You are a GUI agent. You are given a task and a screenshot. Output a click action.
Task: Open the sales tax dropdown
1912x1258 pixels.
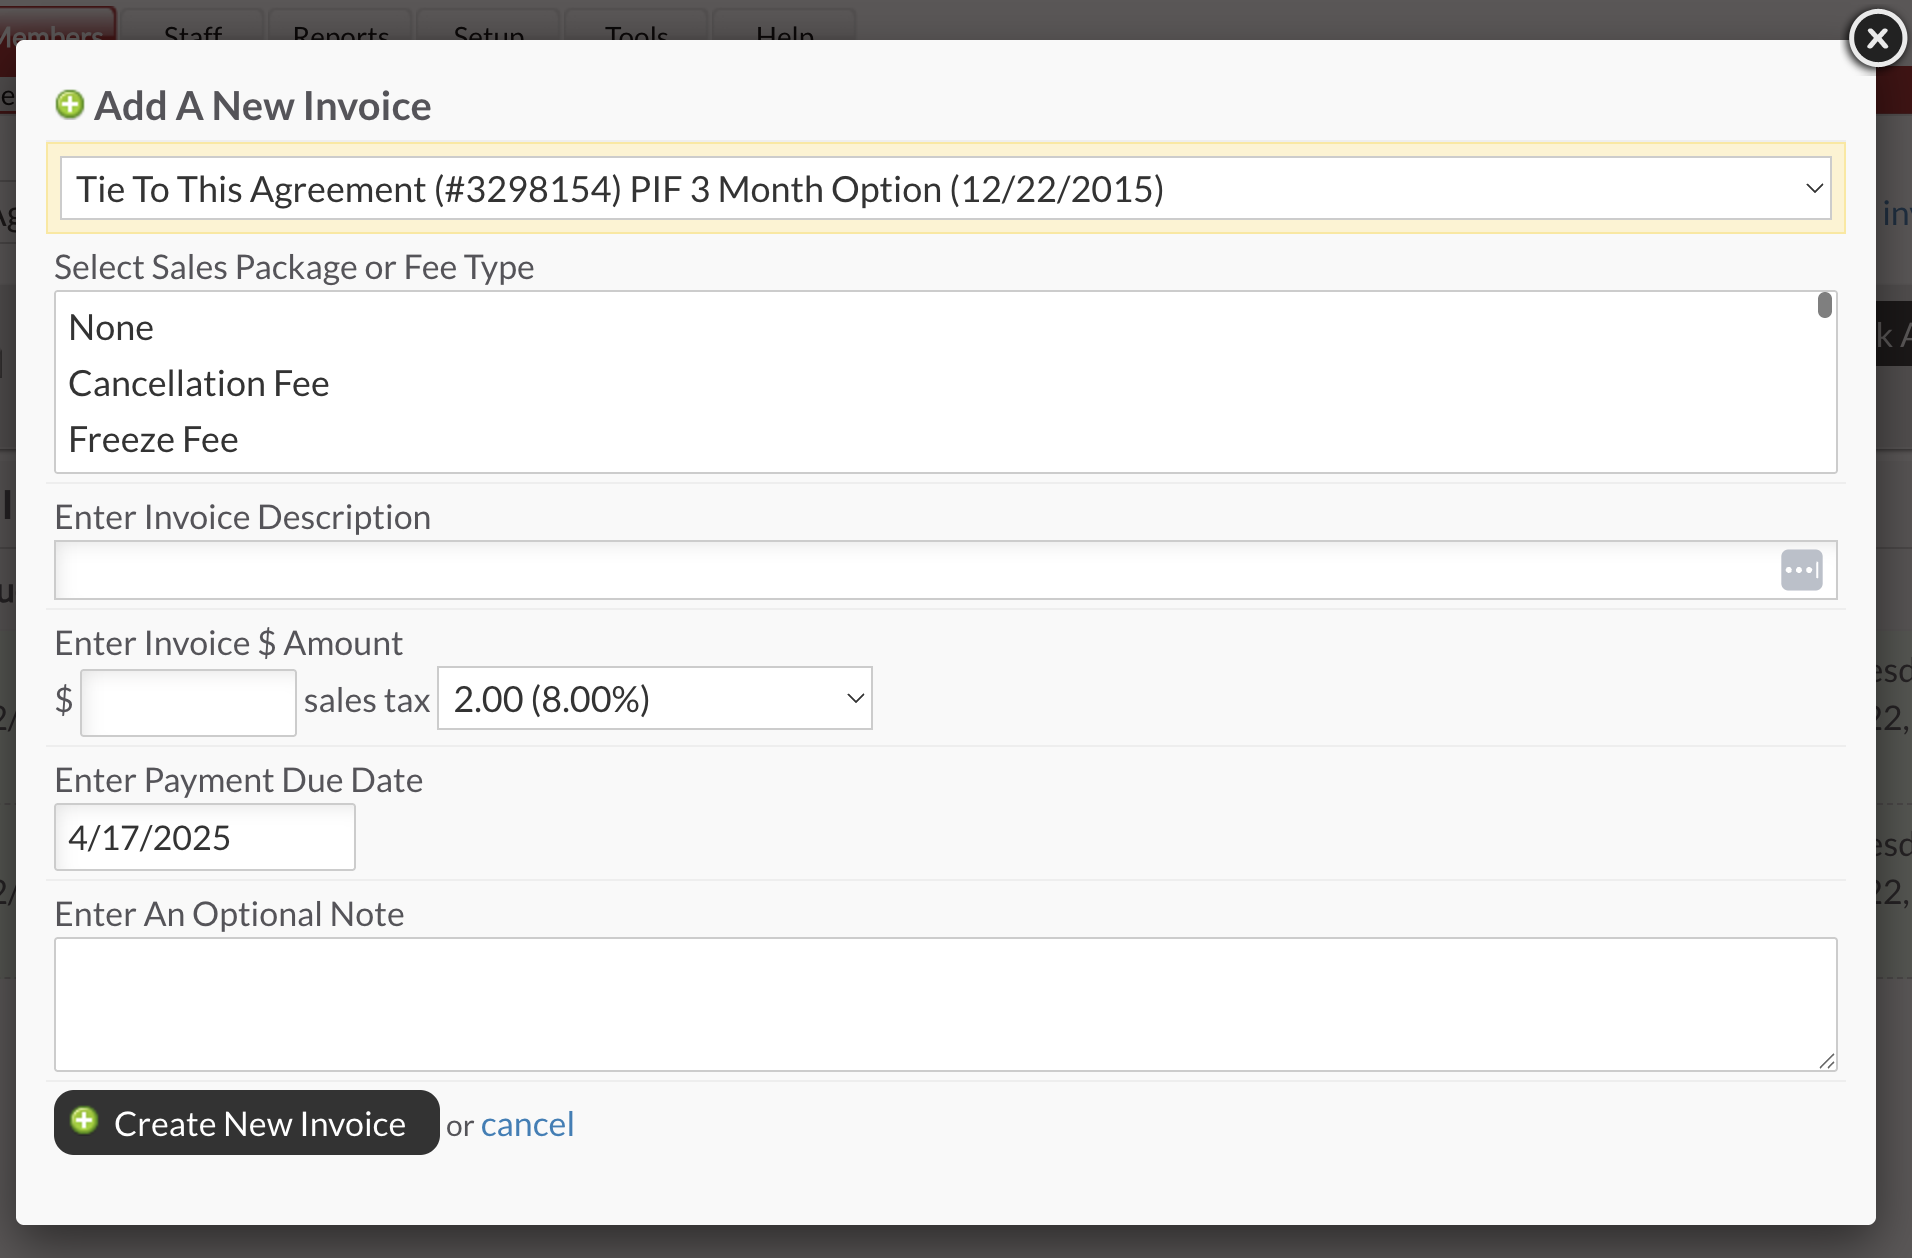[x=654, y=698]
